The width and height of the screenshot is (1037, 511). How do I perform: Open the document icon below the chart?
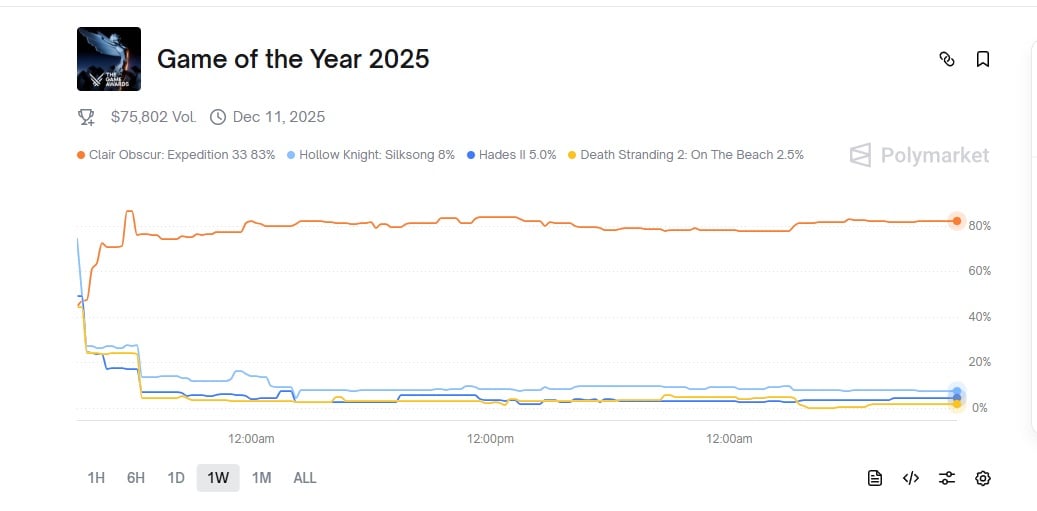pos(875,478)
